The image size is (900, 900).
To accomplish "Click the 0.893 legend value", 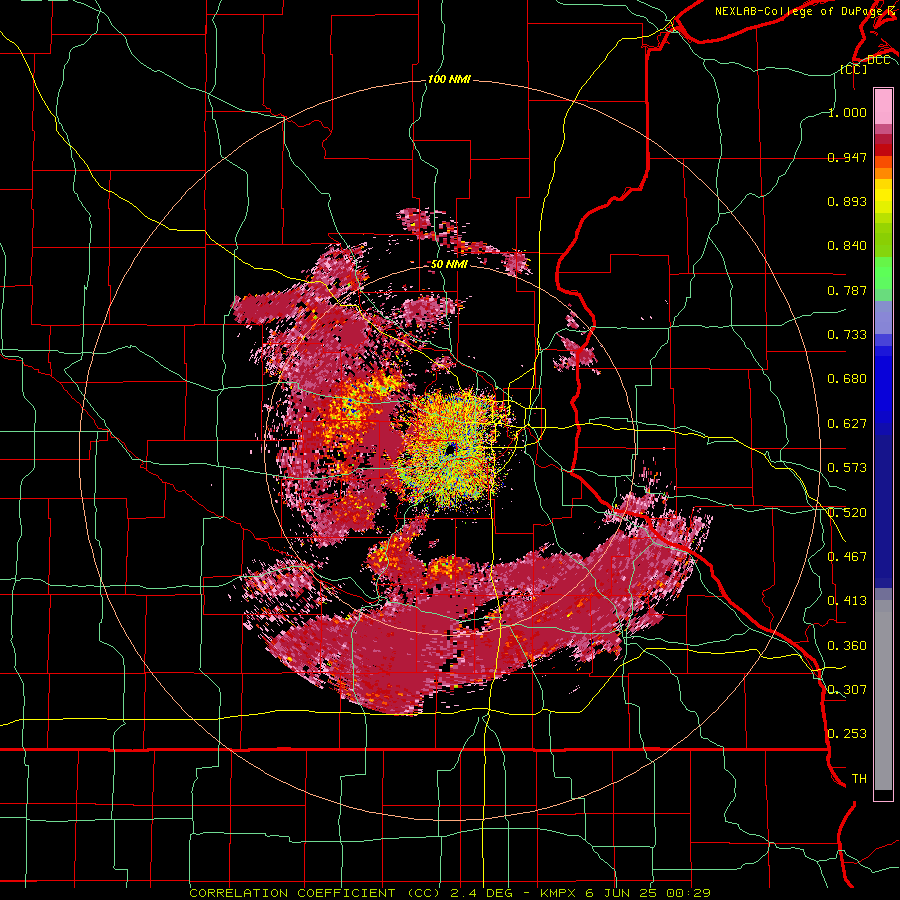I will click(847, 201).
